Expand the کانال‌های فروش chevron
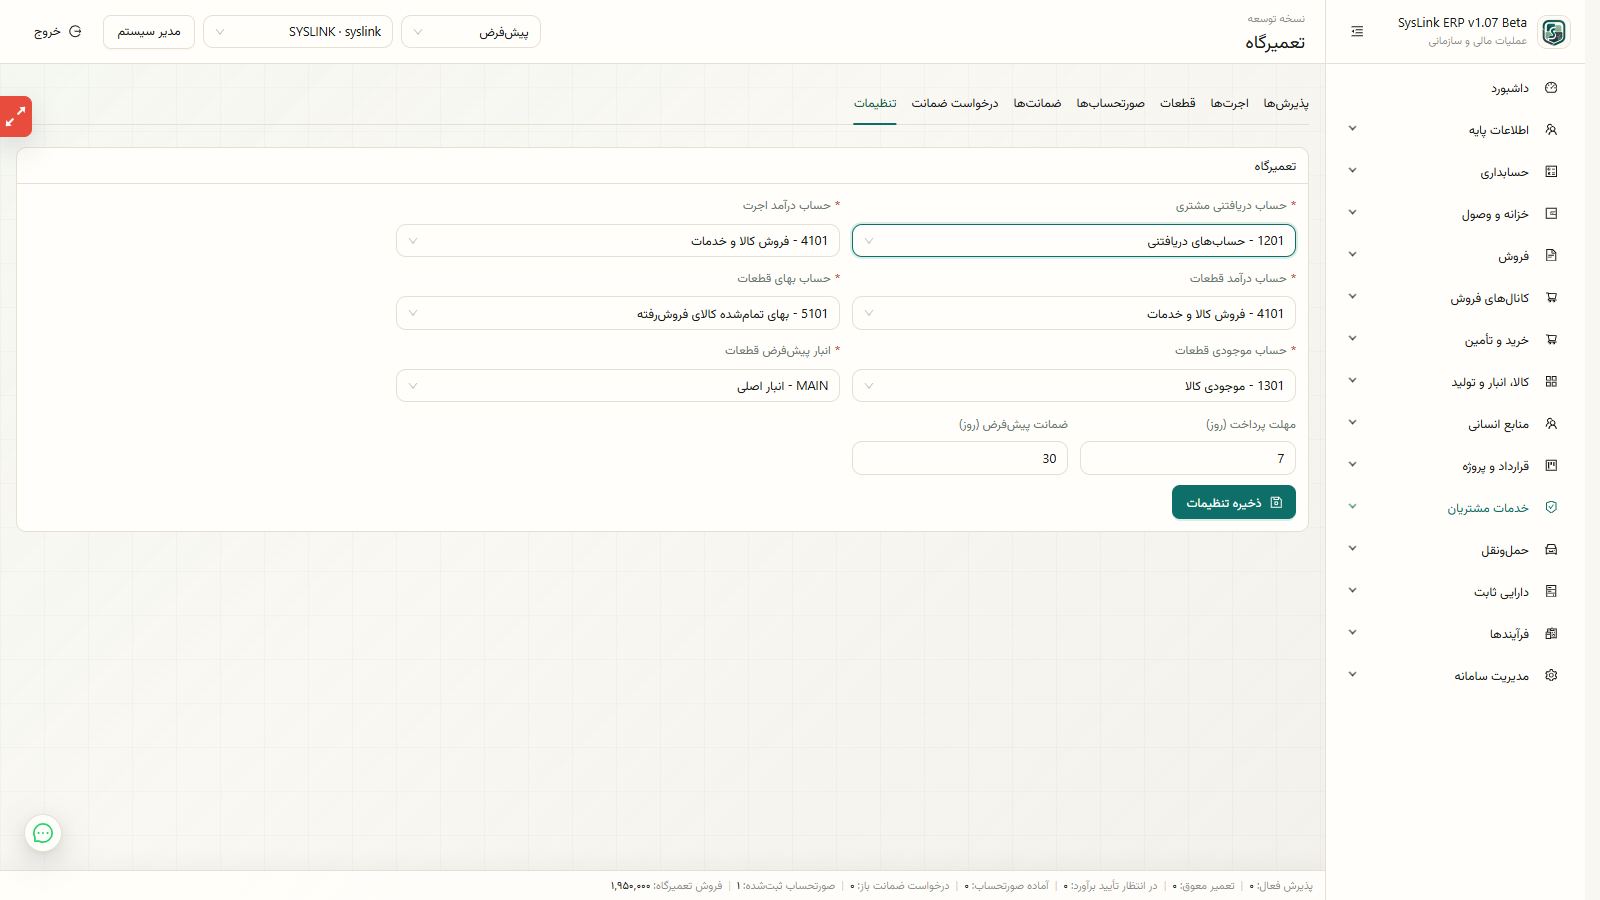Screen dimensions: 1600x900 1352,297
